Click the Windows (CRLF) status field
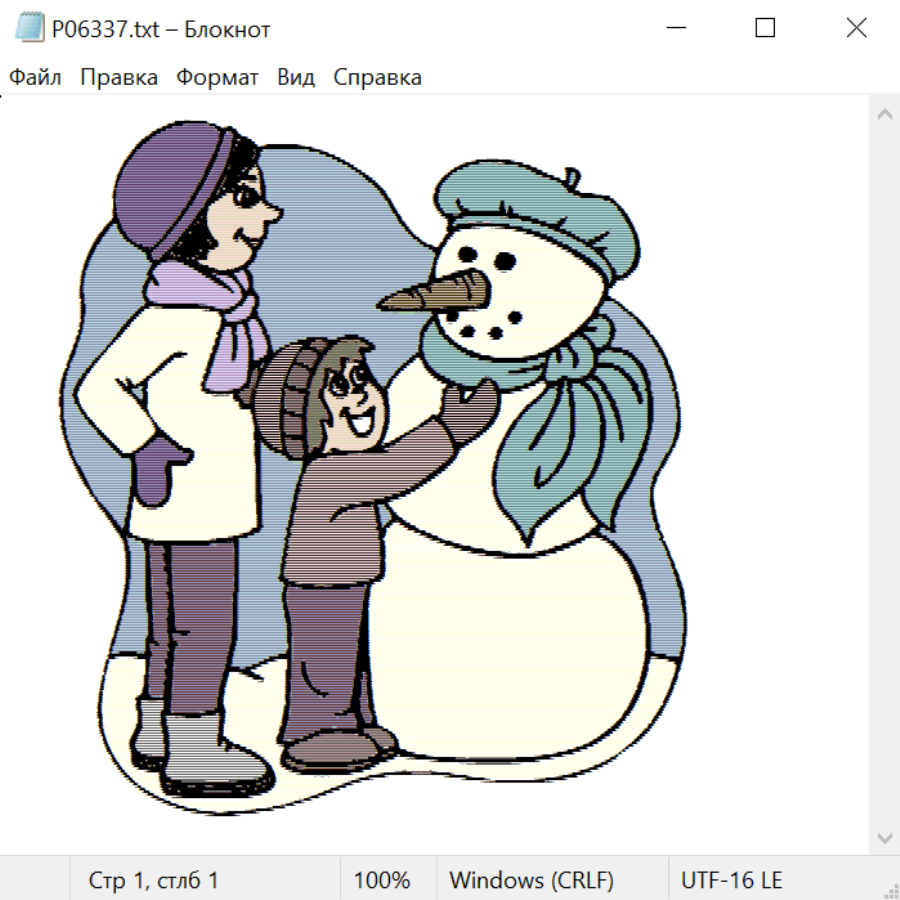Viewport: 900px width, 900px height. point(531,881)
